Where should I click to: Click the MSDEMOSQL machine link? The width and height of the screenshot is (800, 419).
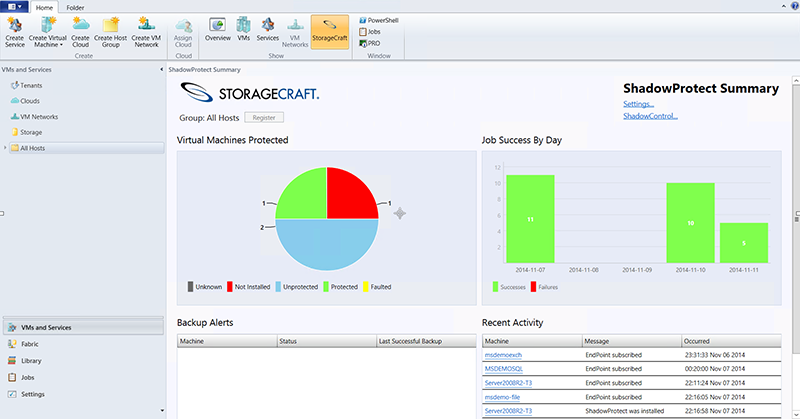pos(504,368)
